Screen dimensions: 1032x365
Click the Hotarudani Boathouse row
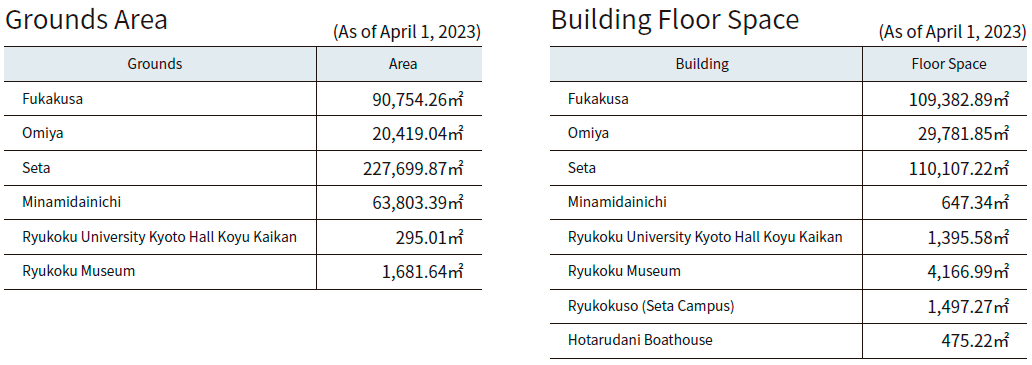pyautogui.click(x=788, y=341)
